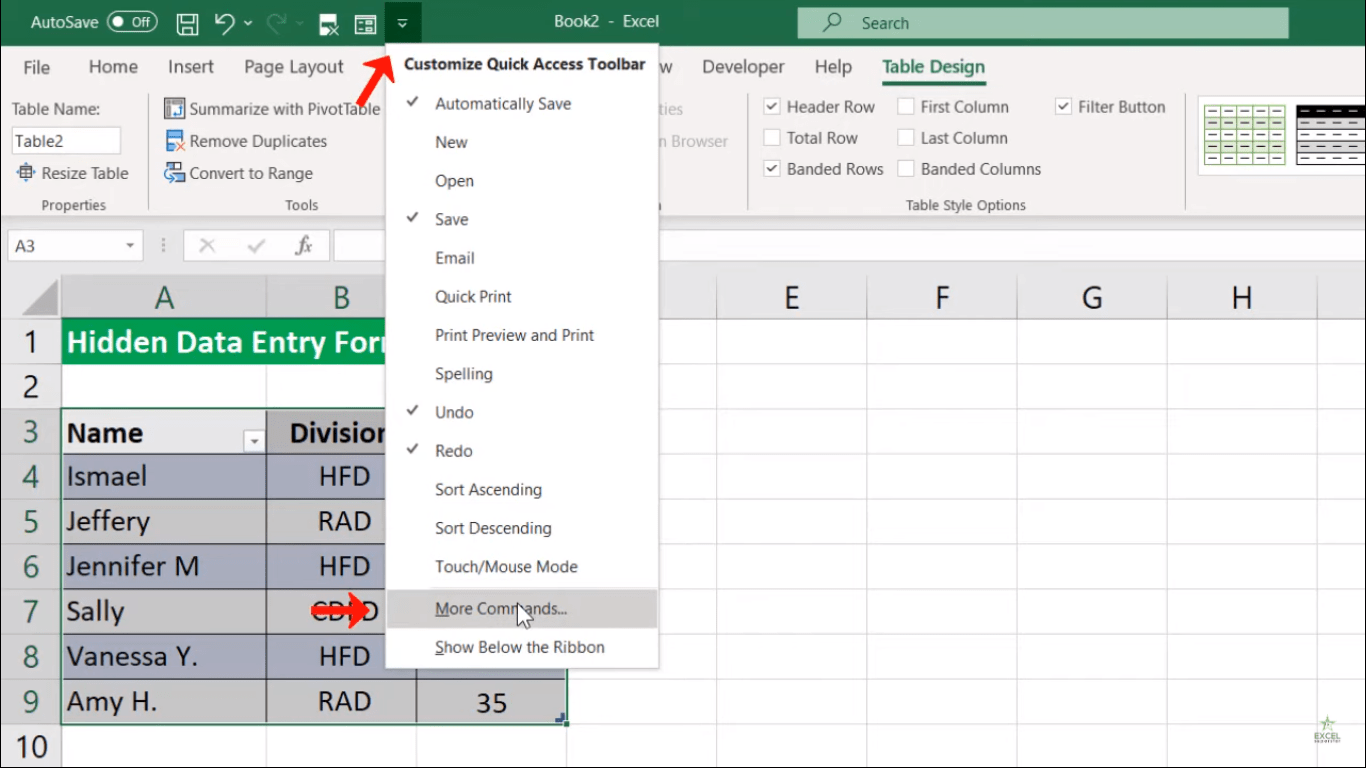
Task: Click Show Below the Ribbon menu entry
Action: pyautogui.click(x=519, y=647)
